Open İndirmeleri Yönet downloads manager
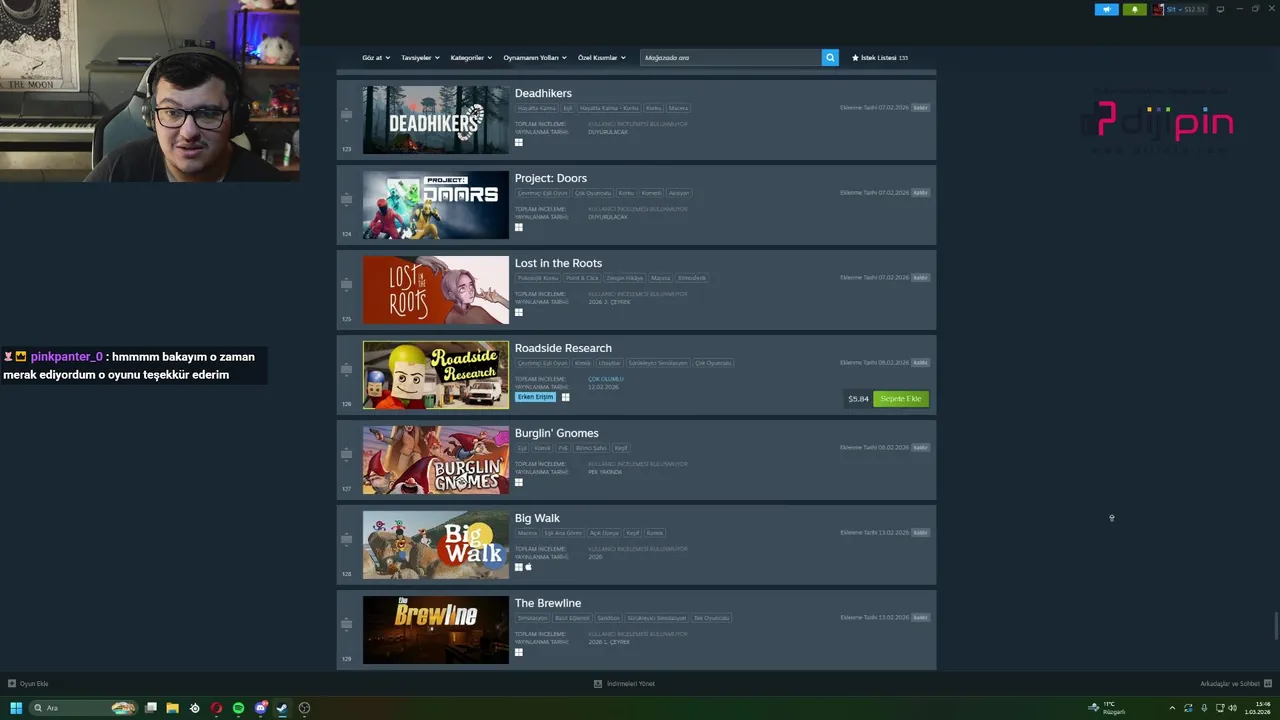Image resolution: width=1280 pixels, height=720 pixels. click(624, 684)
